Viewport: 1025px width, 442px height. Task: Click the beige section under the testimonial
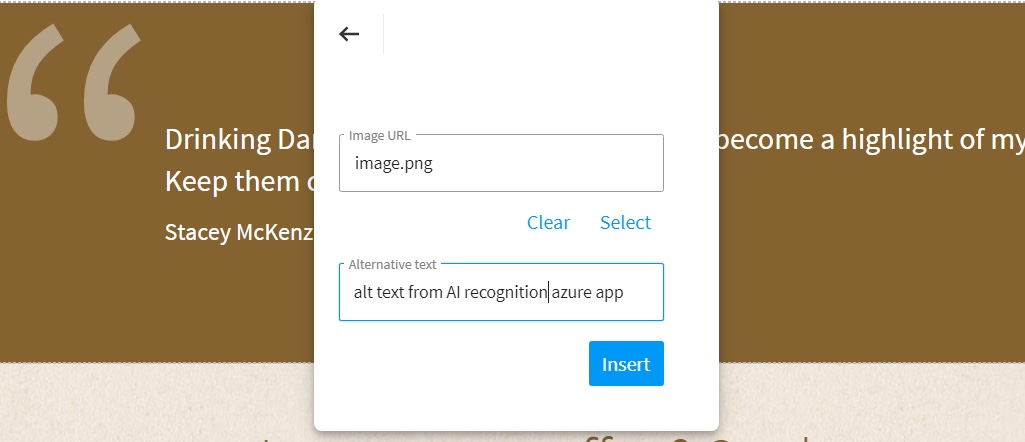(x=150, y=400)
